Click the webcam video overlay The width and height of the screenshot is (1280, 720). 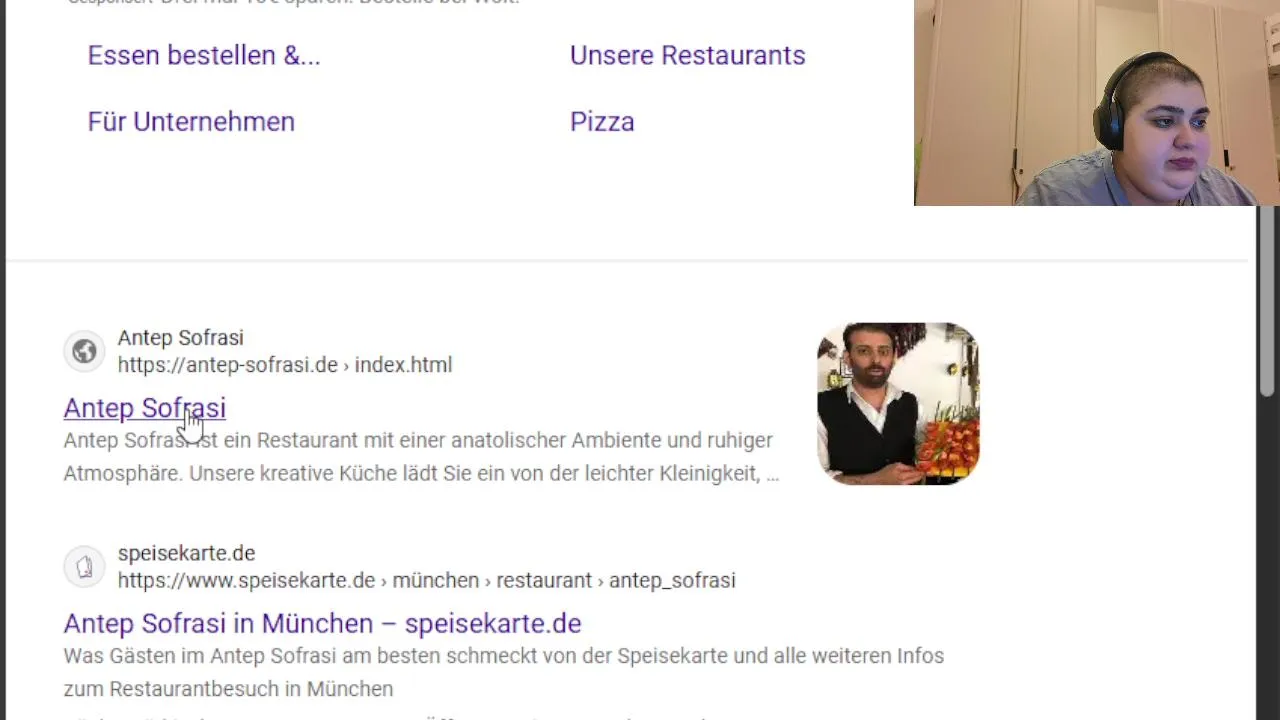[1097, 103]
